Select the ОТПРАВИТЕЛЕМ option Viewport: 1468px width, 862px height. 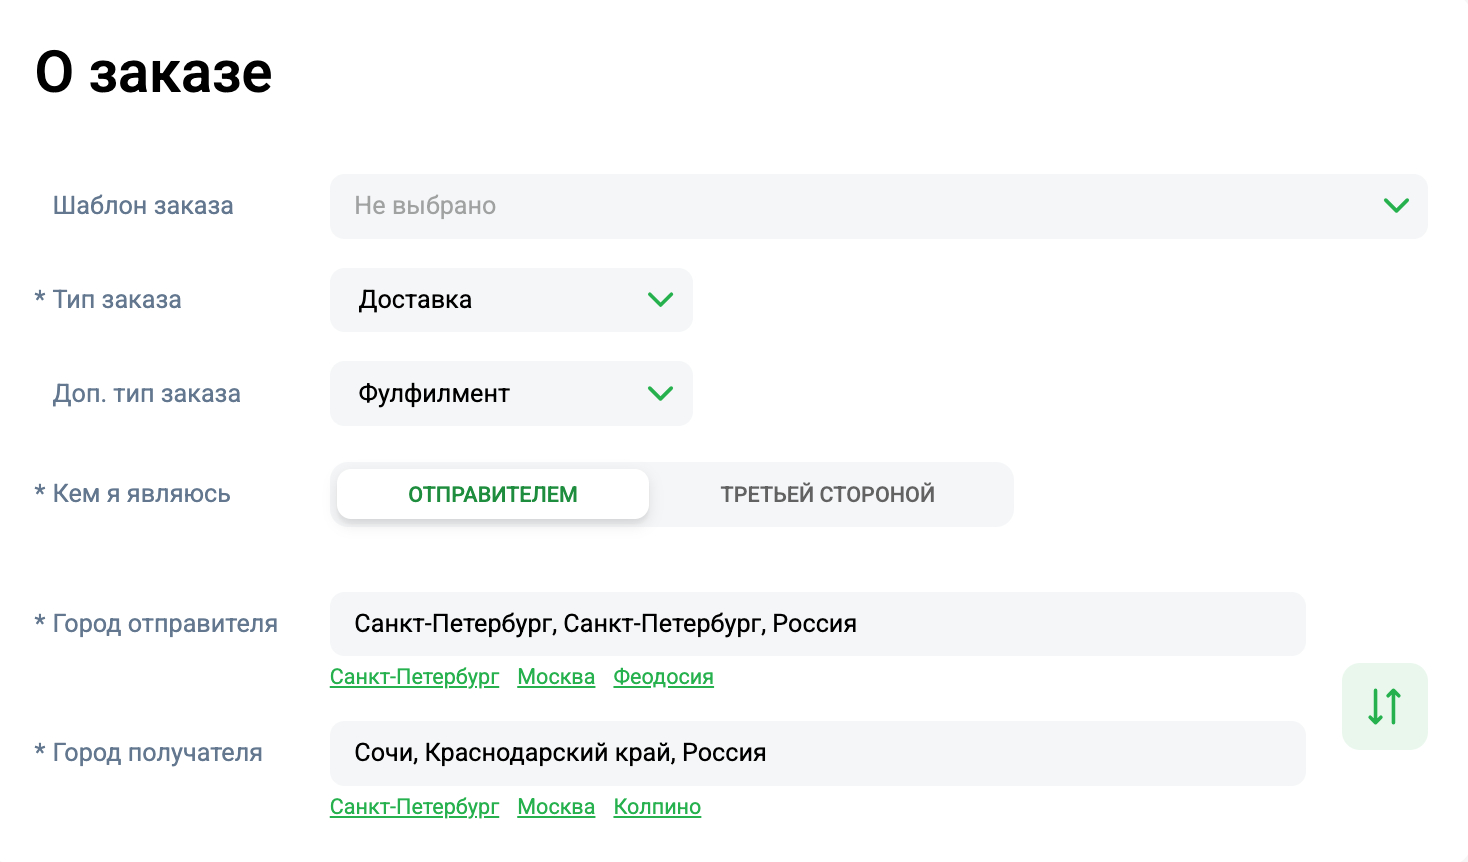tap(492, 494)
